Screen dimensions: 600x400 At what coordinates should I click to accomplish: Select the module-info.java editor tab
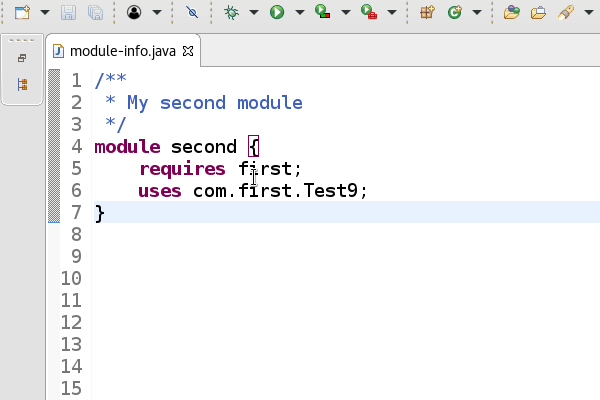coord(122,51)
